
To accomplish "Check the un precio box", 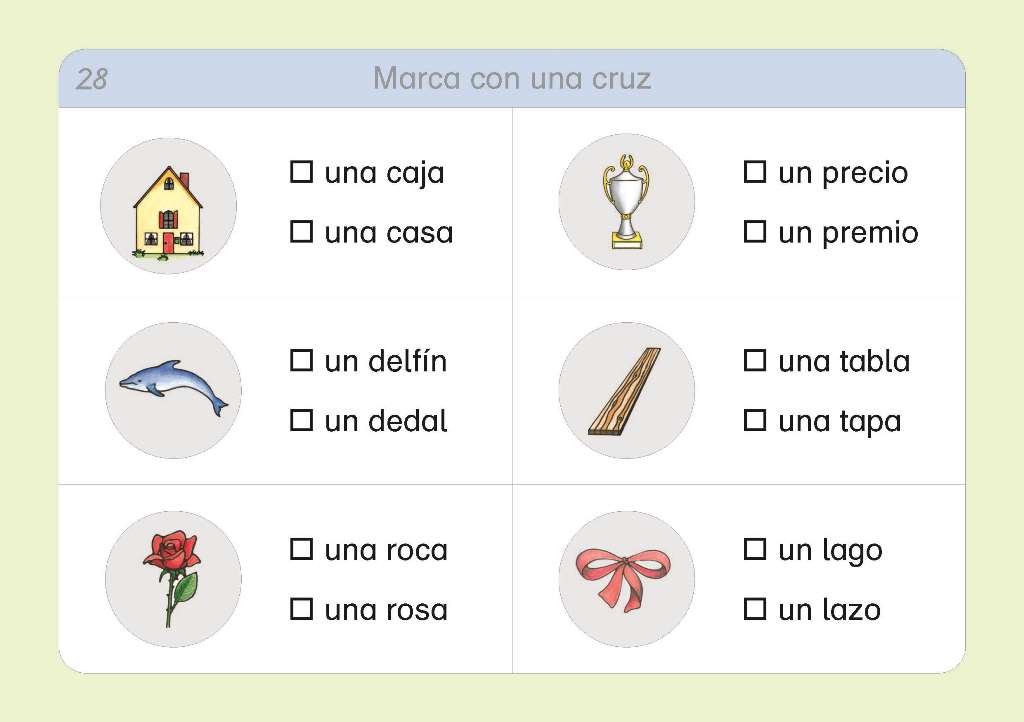I will [755, 172].
